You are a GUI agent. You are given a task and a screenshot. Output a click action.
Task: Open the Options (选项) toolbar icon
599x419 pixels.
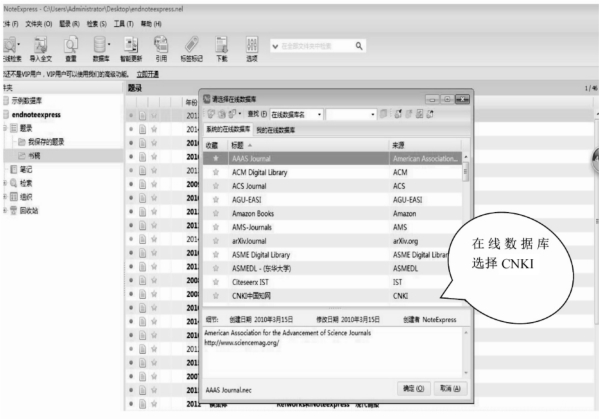(x=252, y=49)
